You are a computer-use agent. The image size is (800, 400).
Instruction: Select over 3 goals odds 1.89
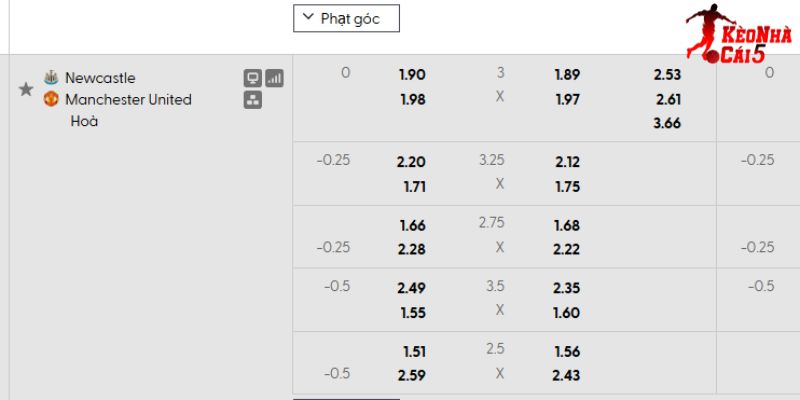567,74
